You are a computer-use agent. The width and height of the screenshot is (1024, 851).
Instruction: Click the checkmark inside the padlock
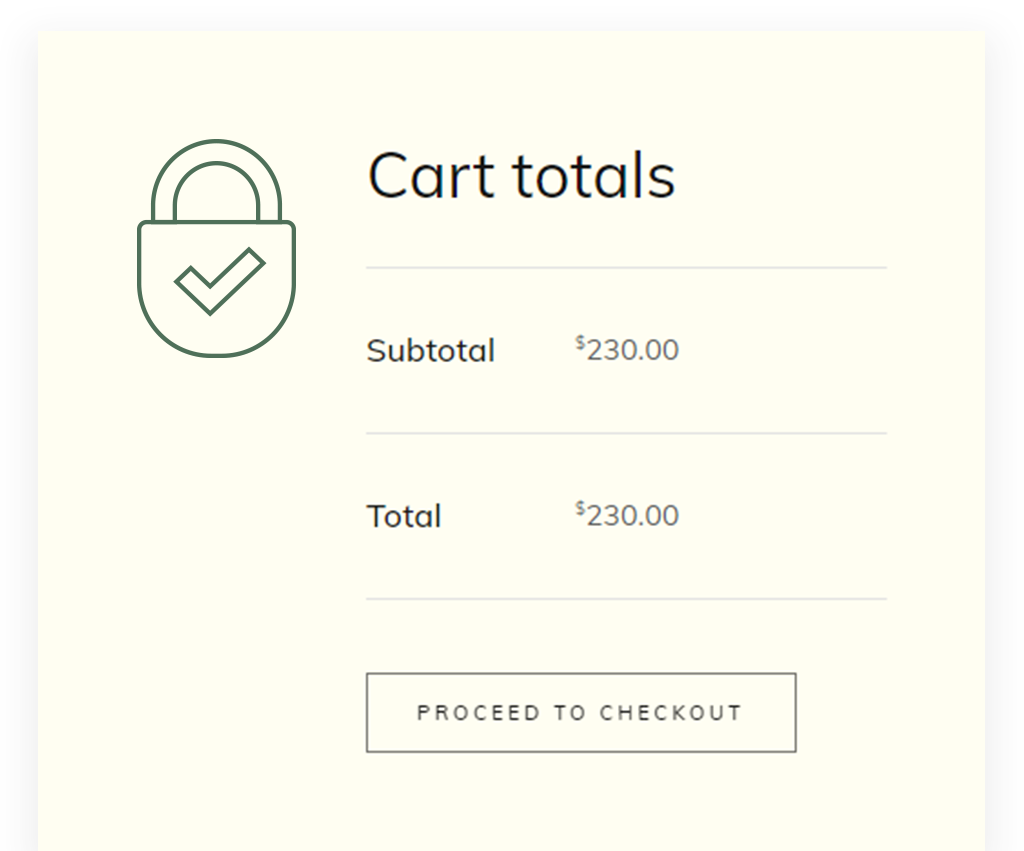coord(219,281)
